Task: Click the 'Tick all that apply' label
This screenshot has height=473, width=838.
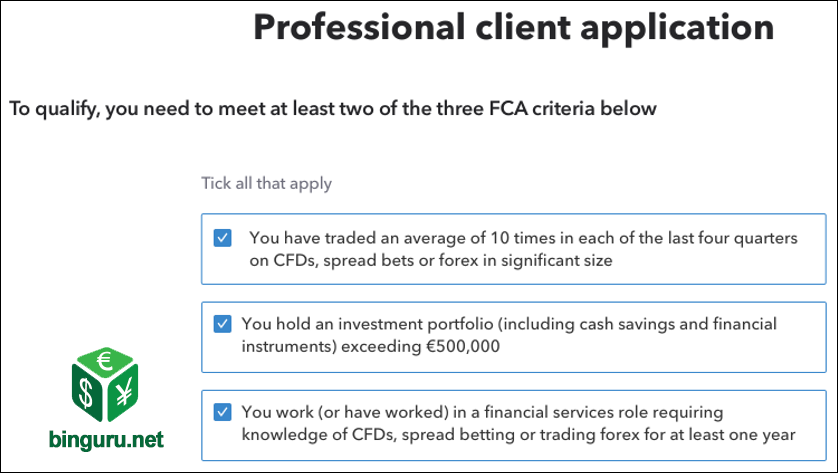Action: pyautogui.click(x=266, y=183)
